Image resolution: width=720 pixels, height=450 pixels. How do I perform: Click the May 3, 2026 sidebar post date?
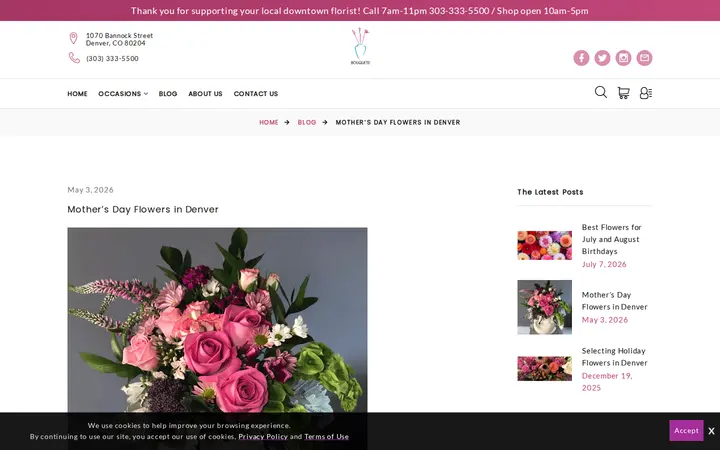tap(605, 320)
